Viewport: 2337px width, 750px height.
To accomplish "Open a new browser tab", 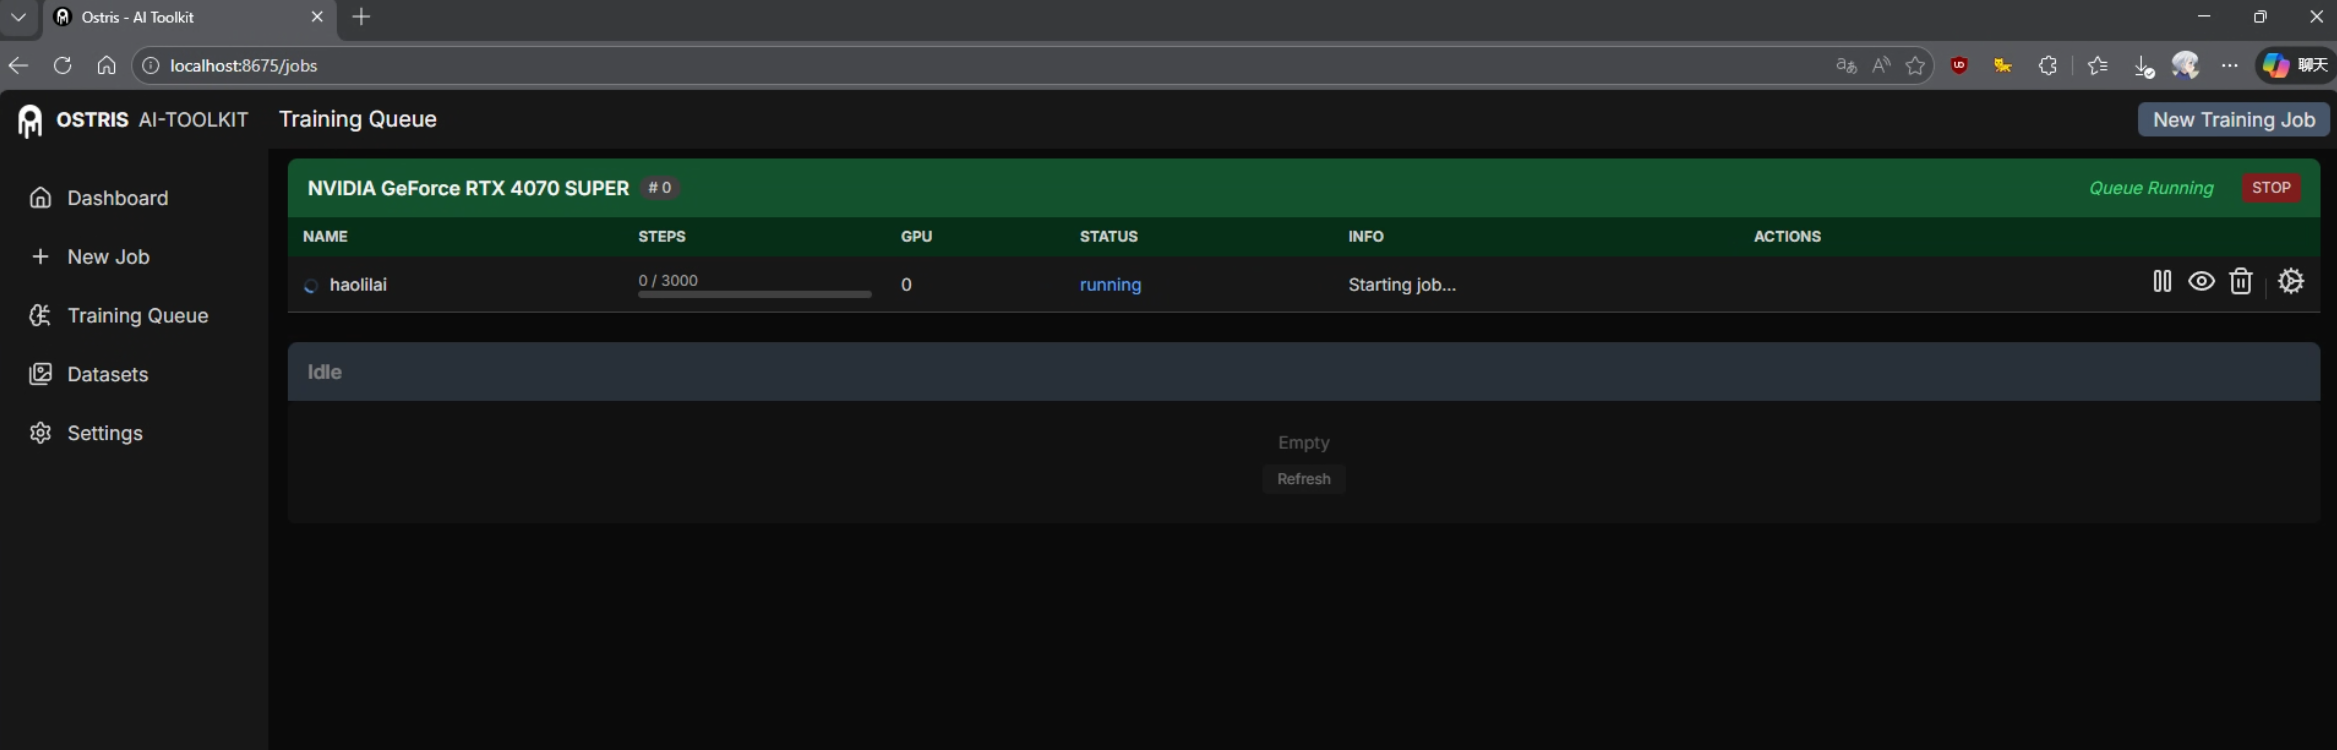I will pyautogui.click(x=361, y=17).
